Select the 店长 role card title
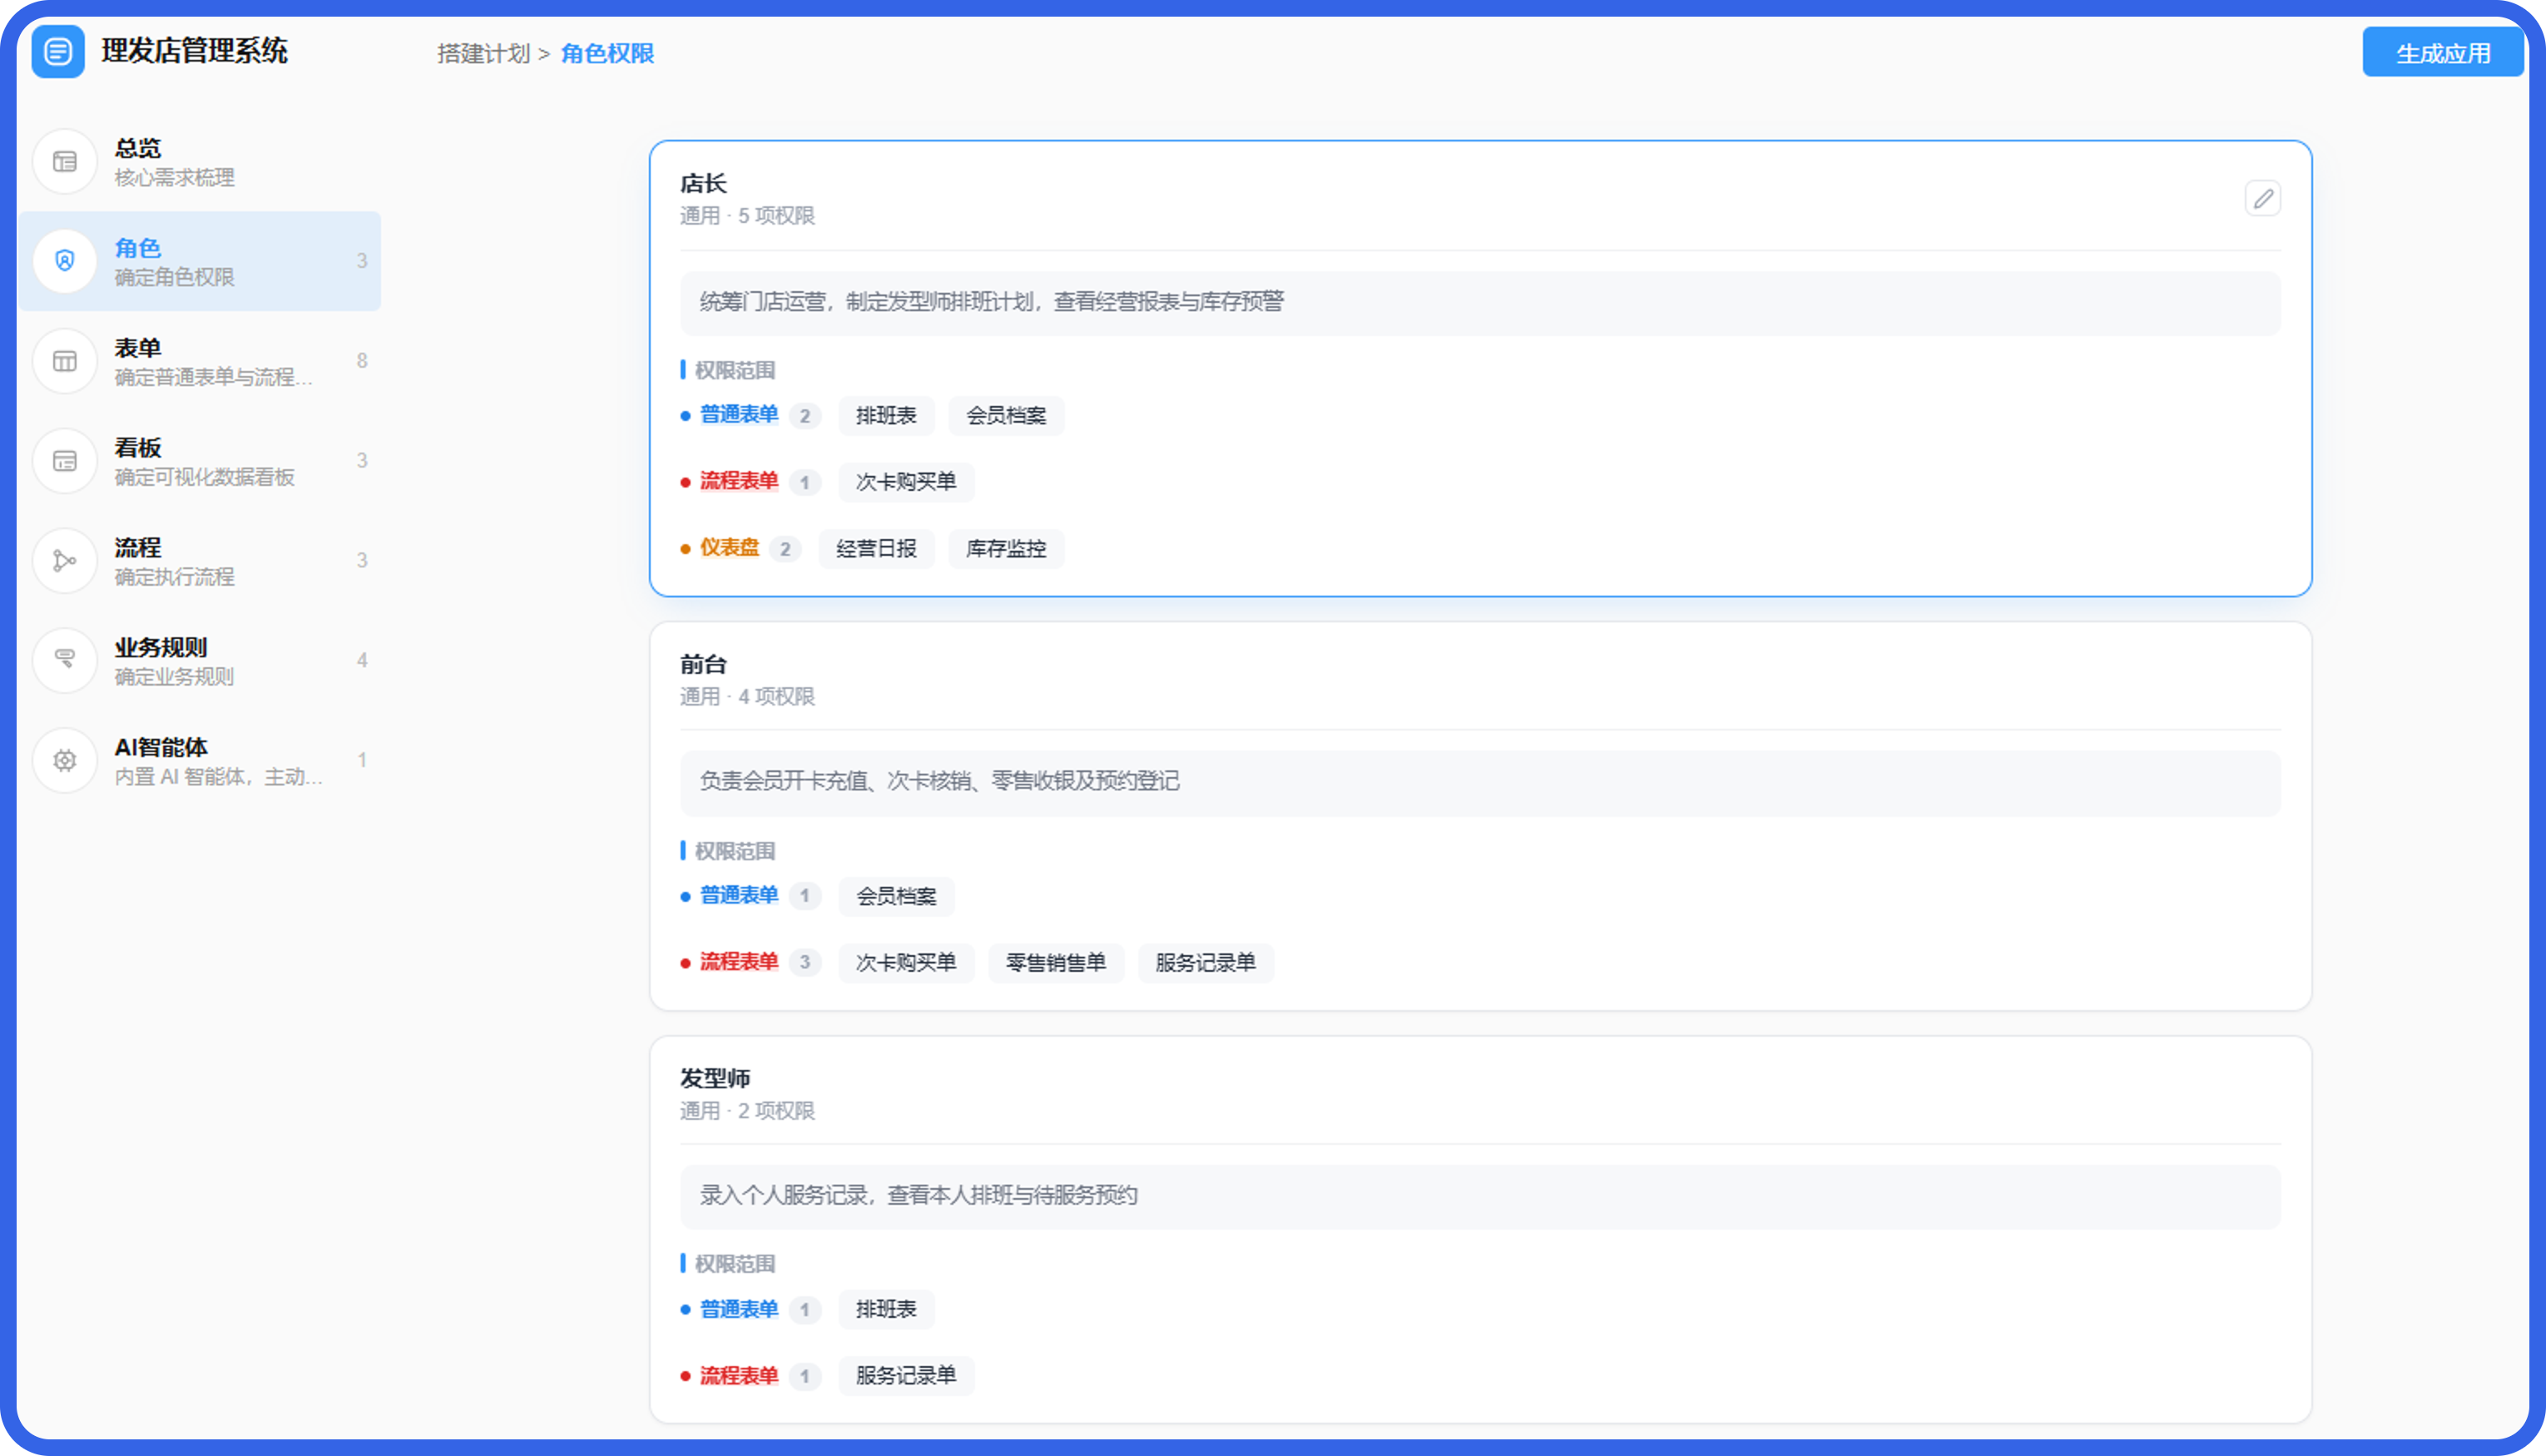Viewport: 2546px width, 1456px height. click(x=704, y=184)
